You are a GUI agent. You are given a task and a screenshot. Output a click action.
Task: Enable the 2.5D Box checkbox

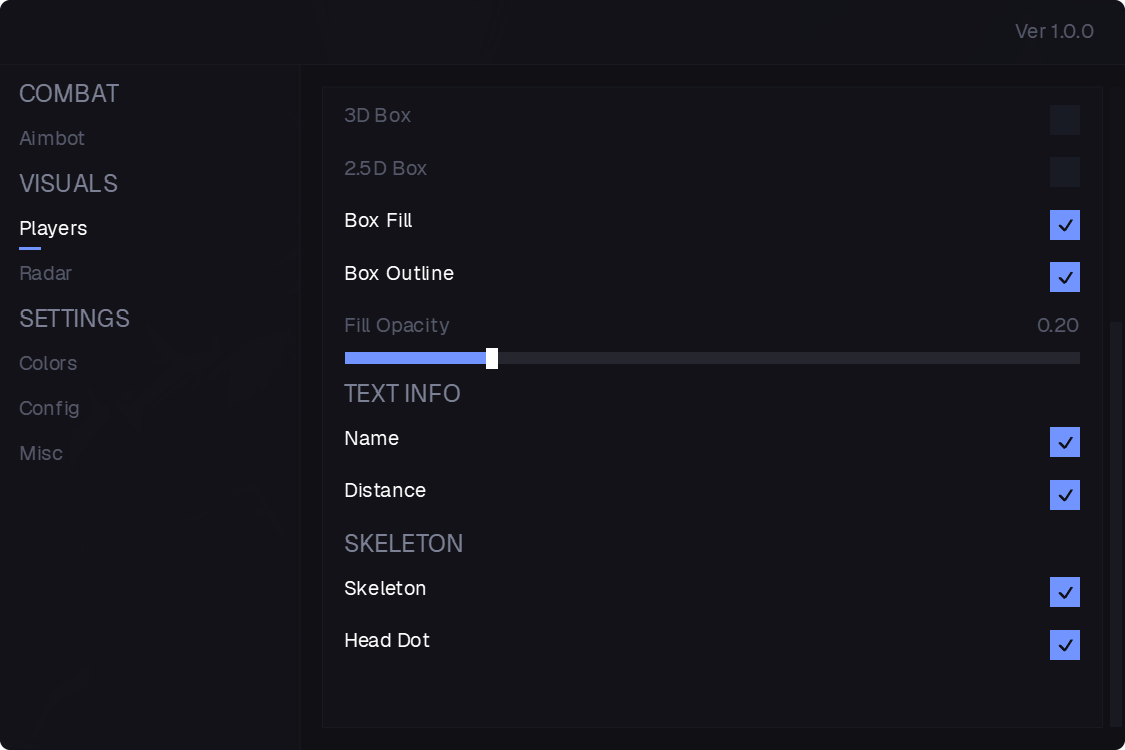(x=1065, y=172)
